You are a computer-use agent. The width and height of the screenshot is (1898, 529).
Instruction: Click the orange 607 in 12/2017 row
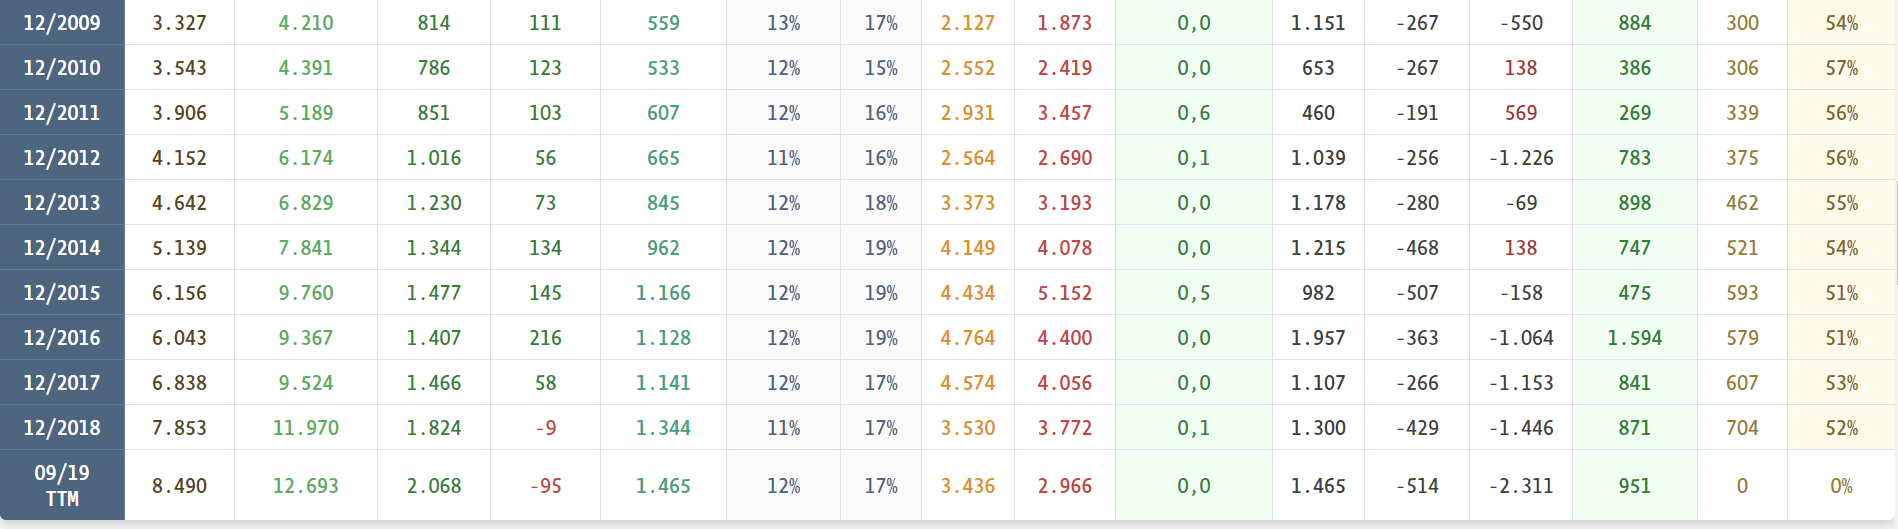[x=1742, y=383]
